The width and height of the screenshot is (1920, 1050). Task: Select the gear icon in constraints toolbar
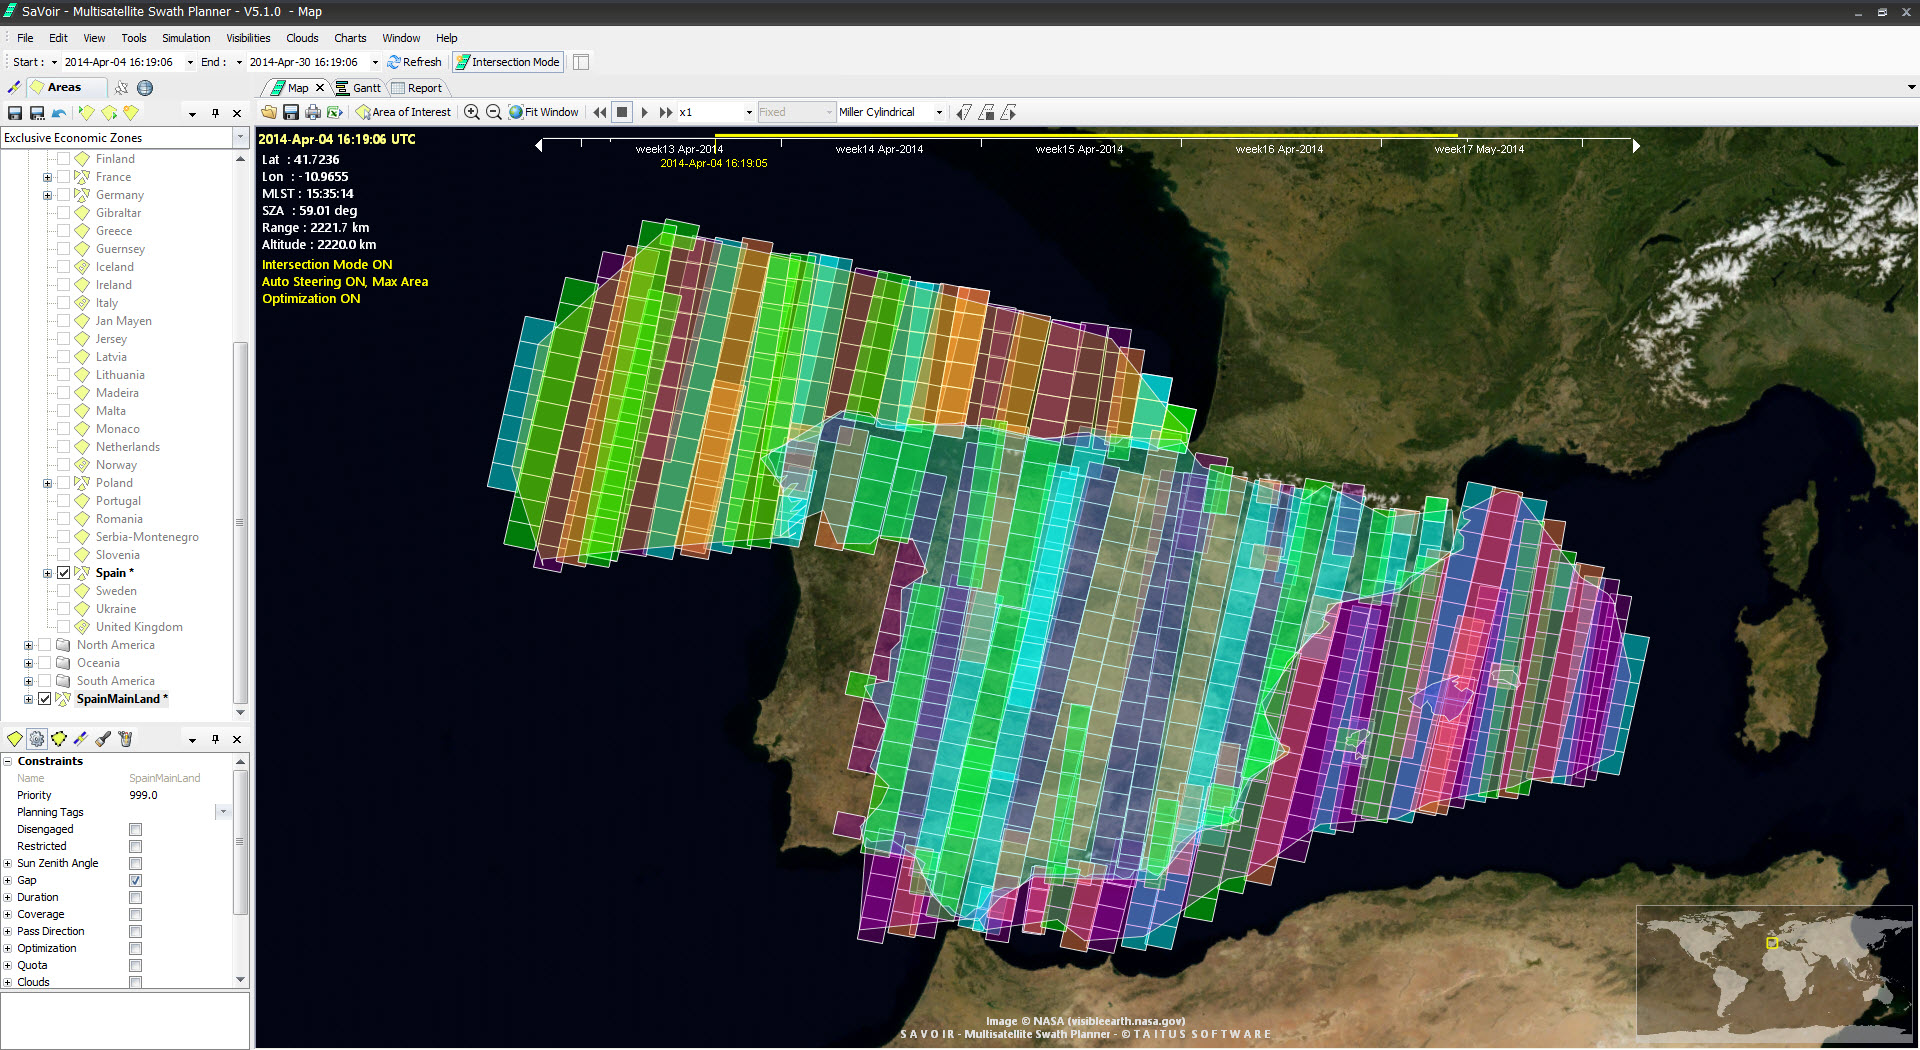tap(37, 739)
